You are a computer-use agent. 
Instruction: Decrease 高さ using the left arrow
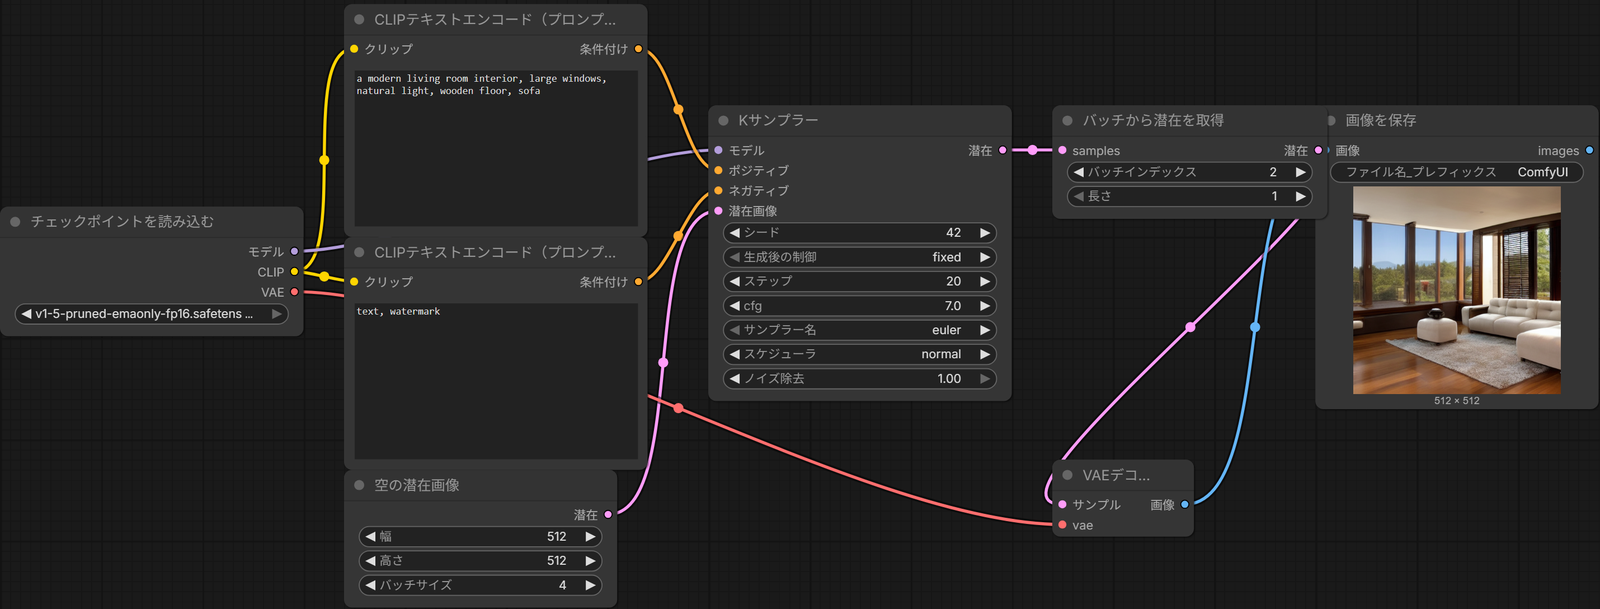point(371,561)
